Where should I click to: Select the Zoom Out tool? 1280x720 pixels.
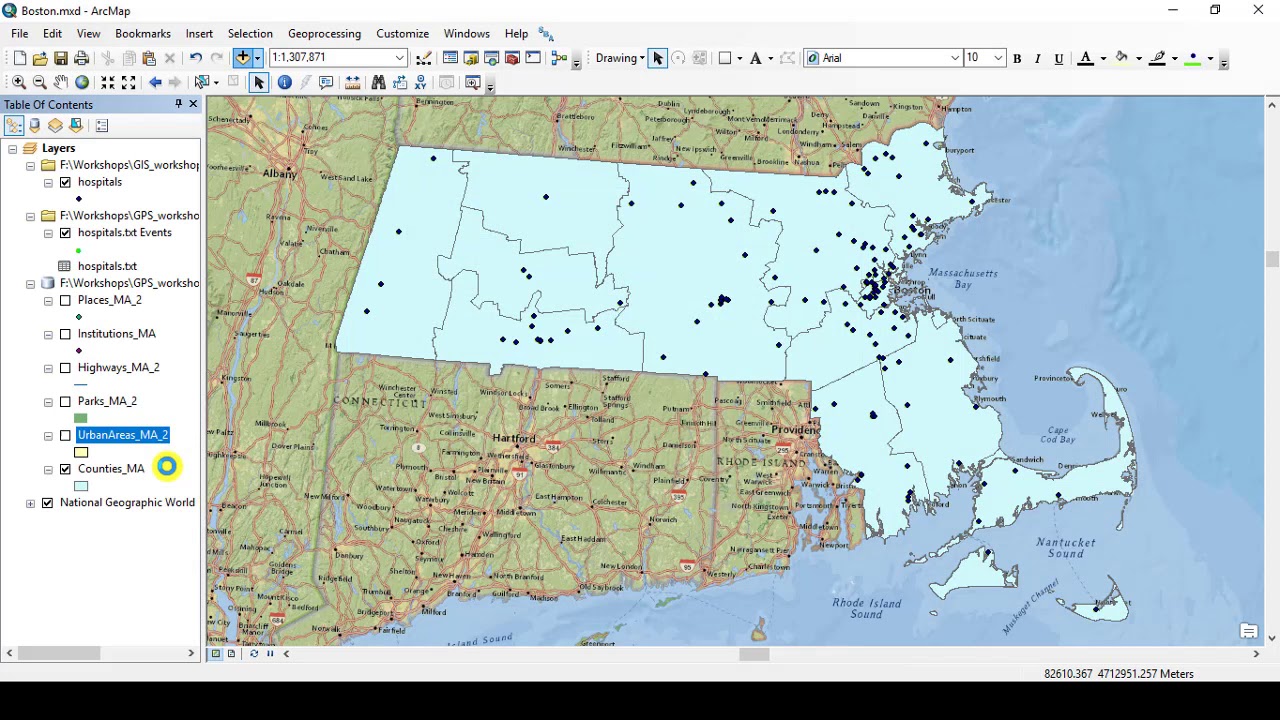[x=40, y=82]
